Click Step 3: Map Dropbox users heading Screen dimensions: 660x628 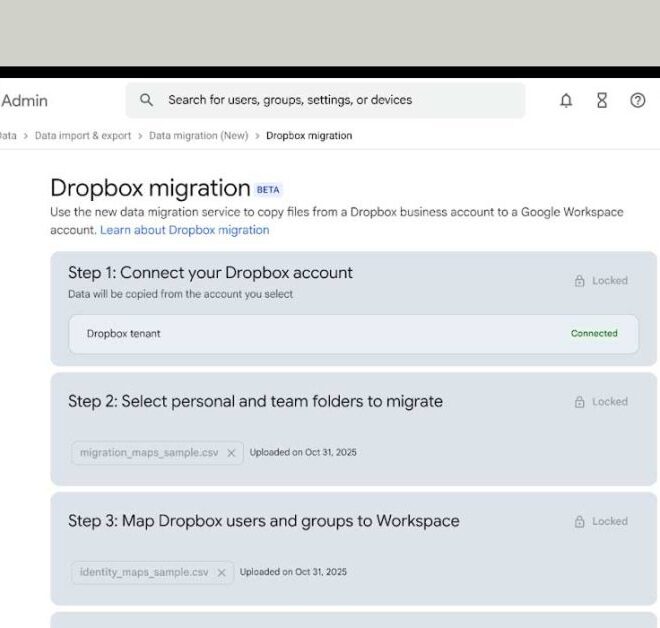(x=264, y=521)
